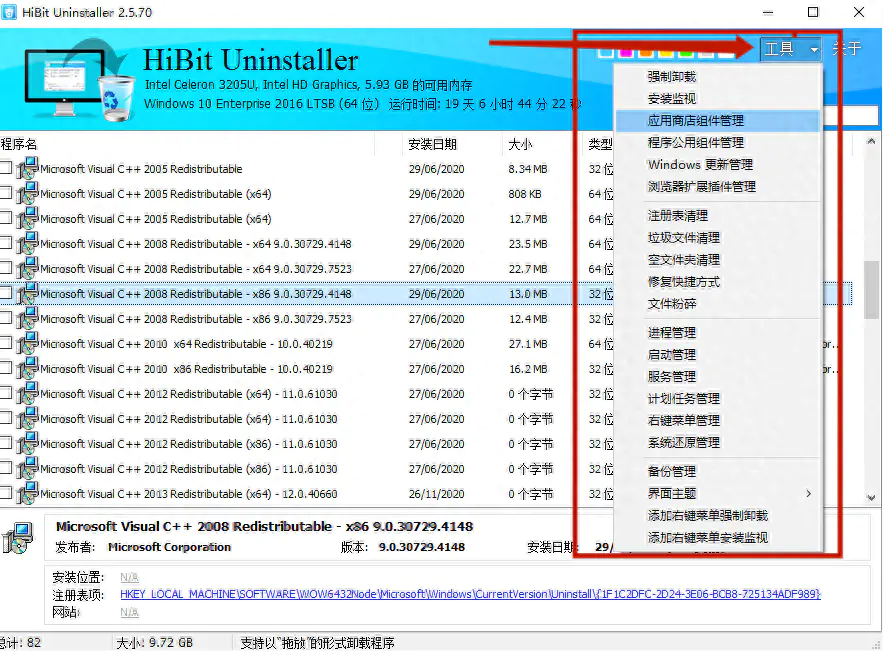Image resolution: width=883 pixels, height=651 pixels.
Task: Select 强制卸载 from the tools menu
Action: [672, 77]
